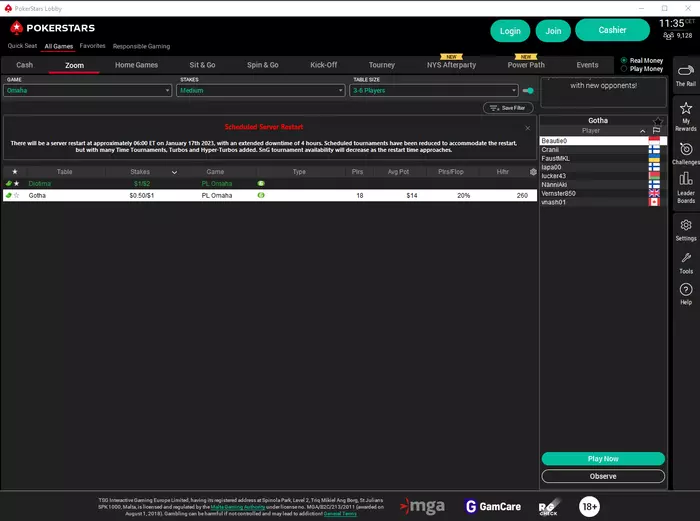Switch to the Home Games tab
Screen dimensions: 700x521
pyautogui.click(x=137, y=65)
